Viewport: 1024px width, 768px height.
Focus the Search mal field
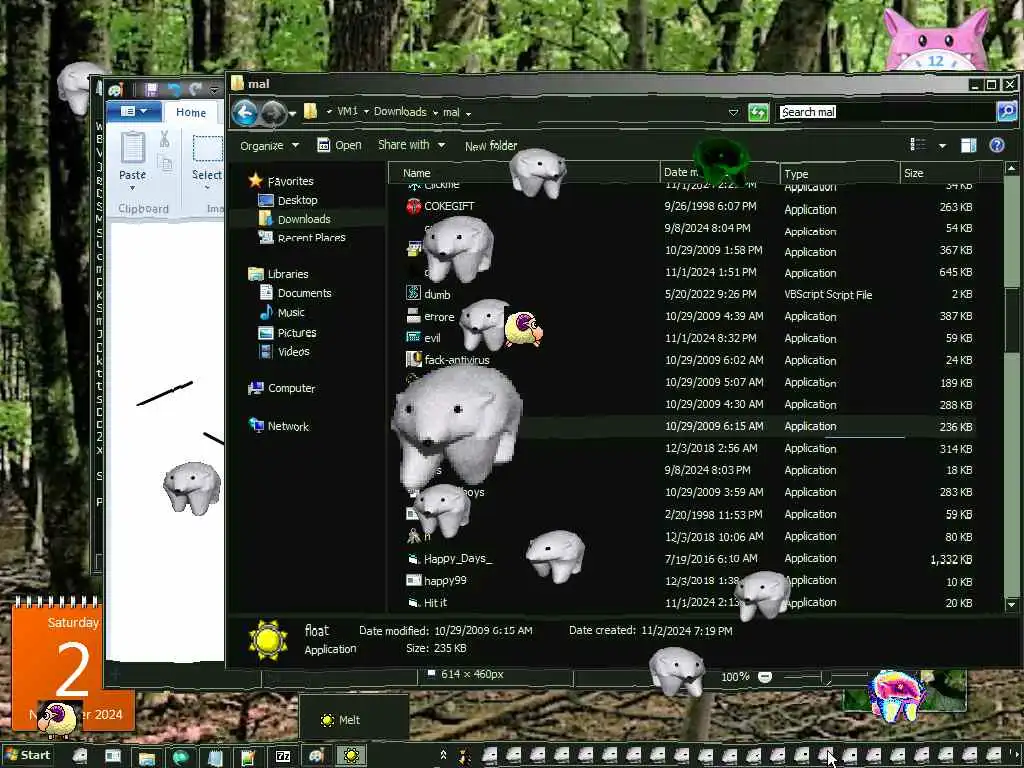coord(886,112)
